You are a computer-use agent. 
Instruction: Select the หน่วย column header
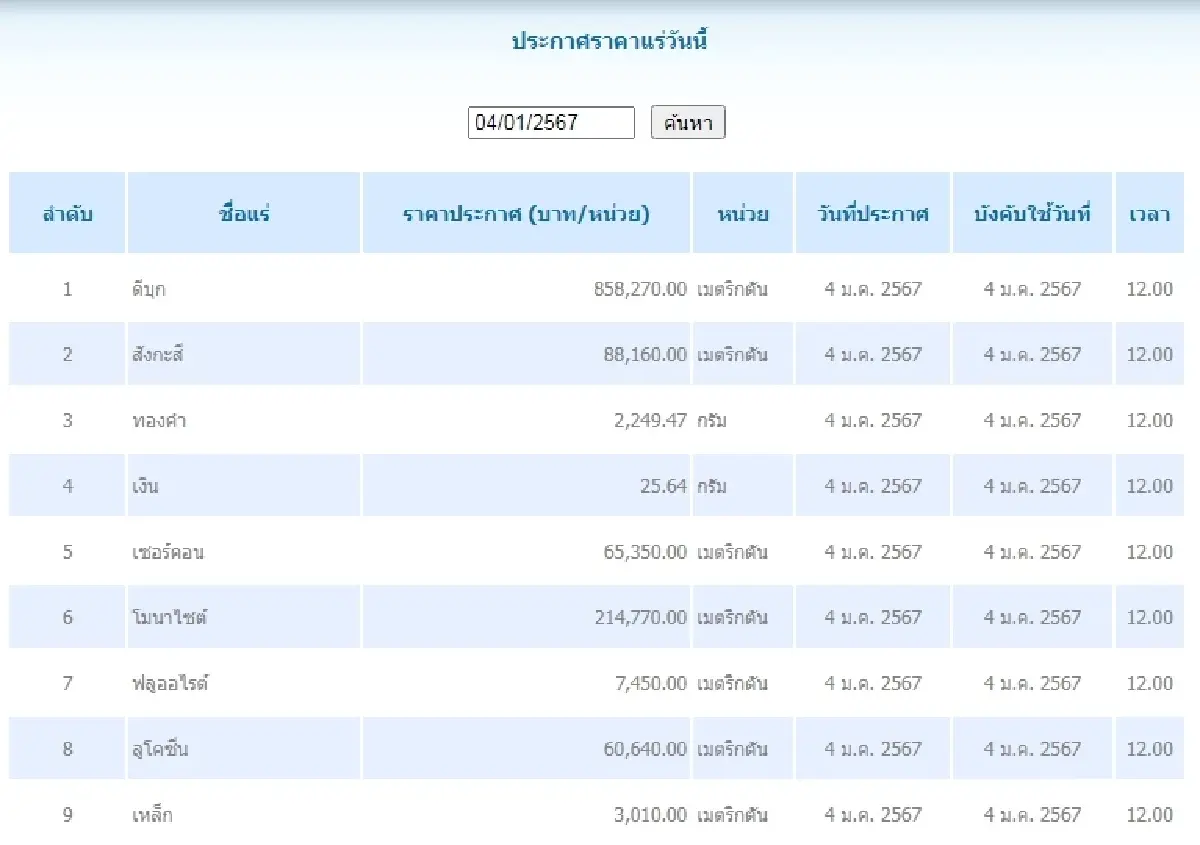click(x=743, y=213)
